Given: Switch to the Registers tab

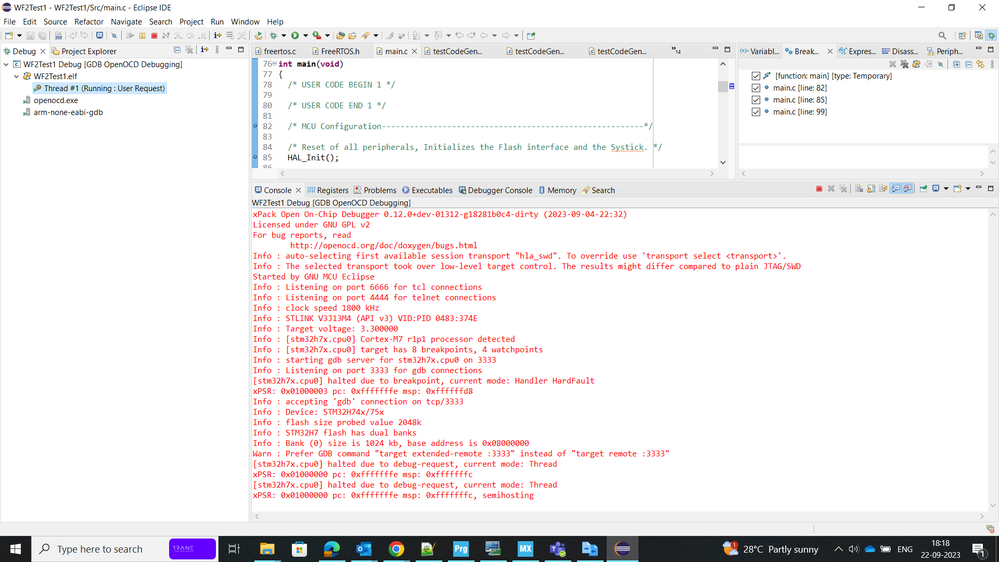Looking at the screenshot, I should pyautogui.click(x=328, y=190).
